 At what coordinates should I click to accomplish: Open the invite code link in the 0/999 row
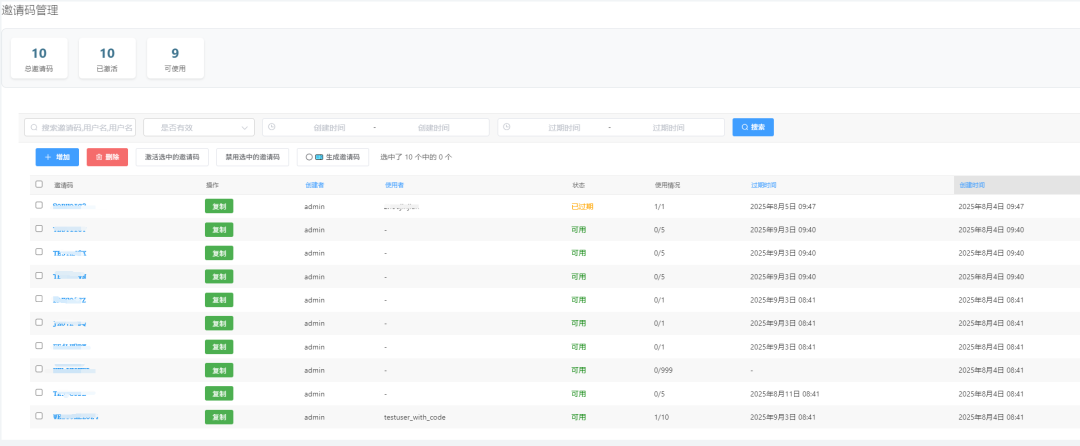click(73, 370)
